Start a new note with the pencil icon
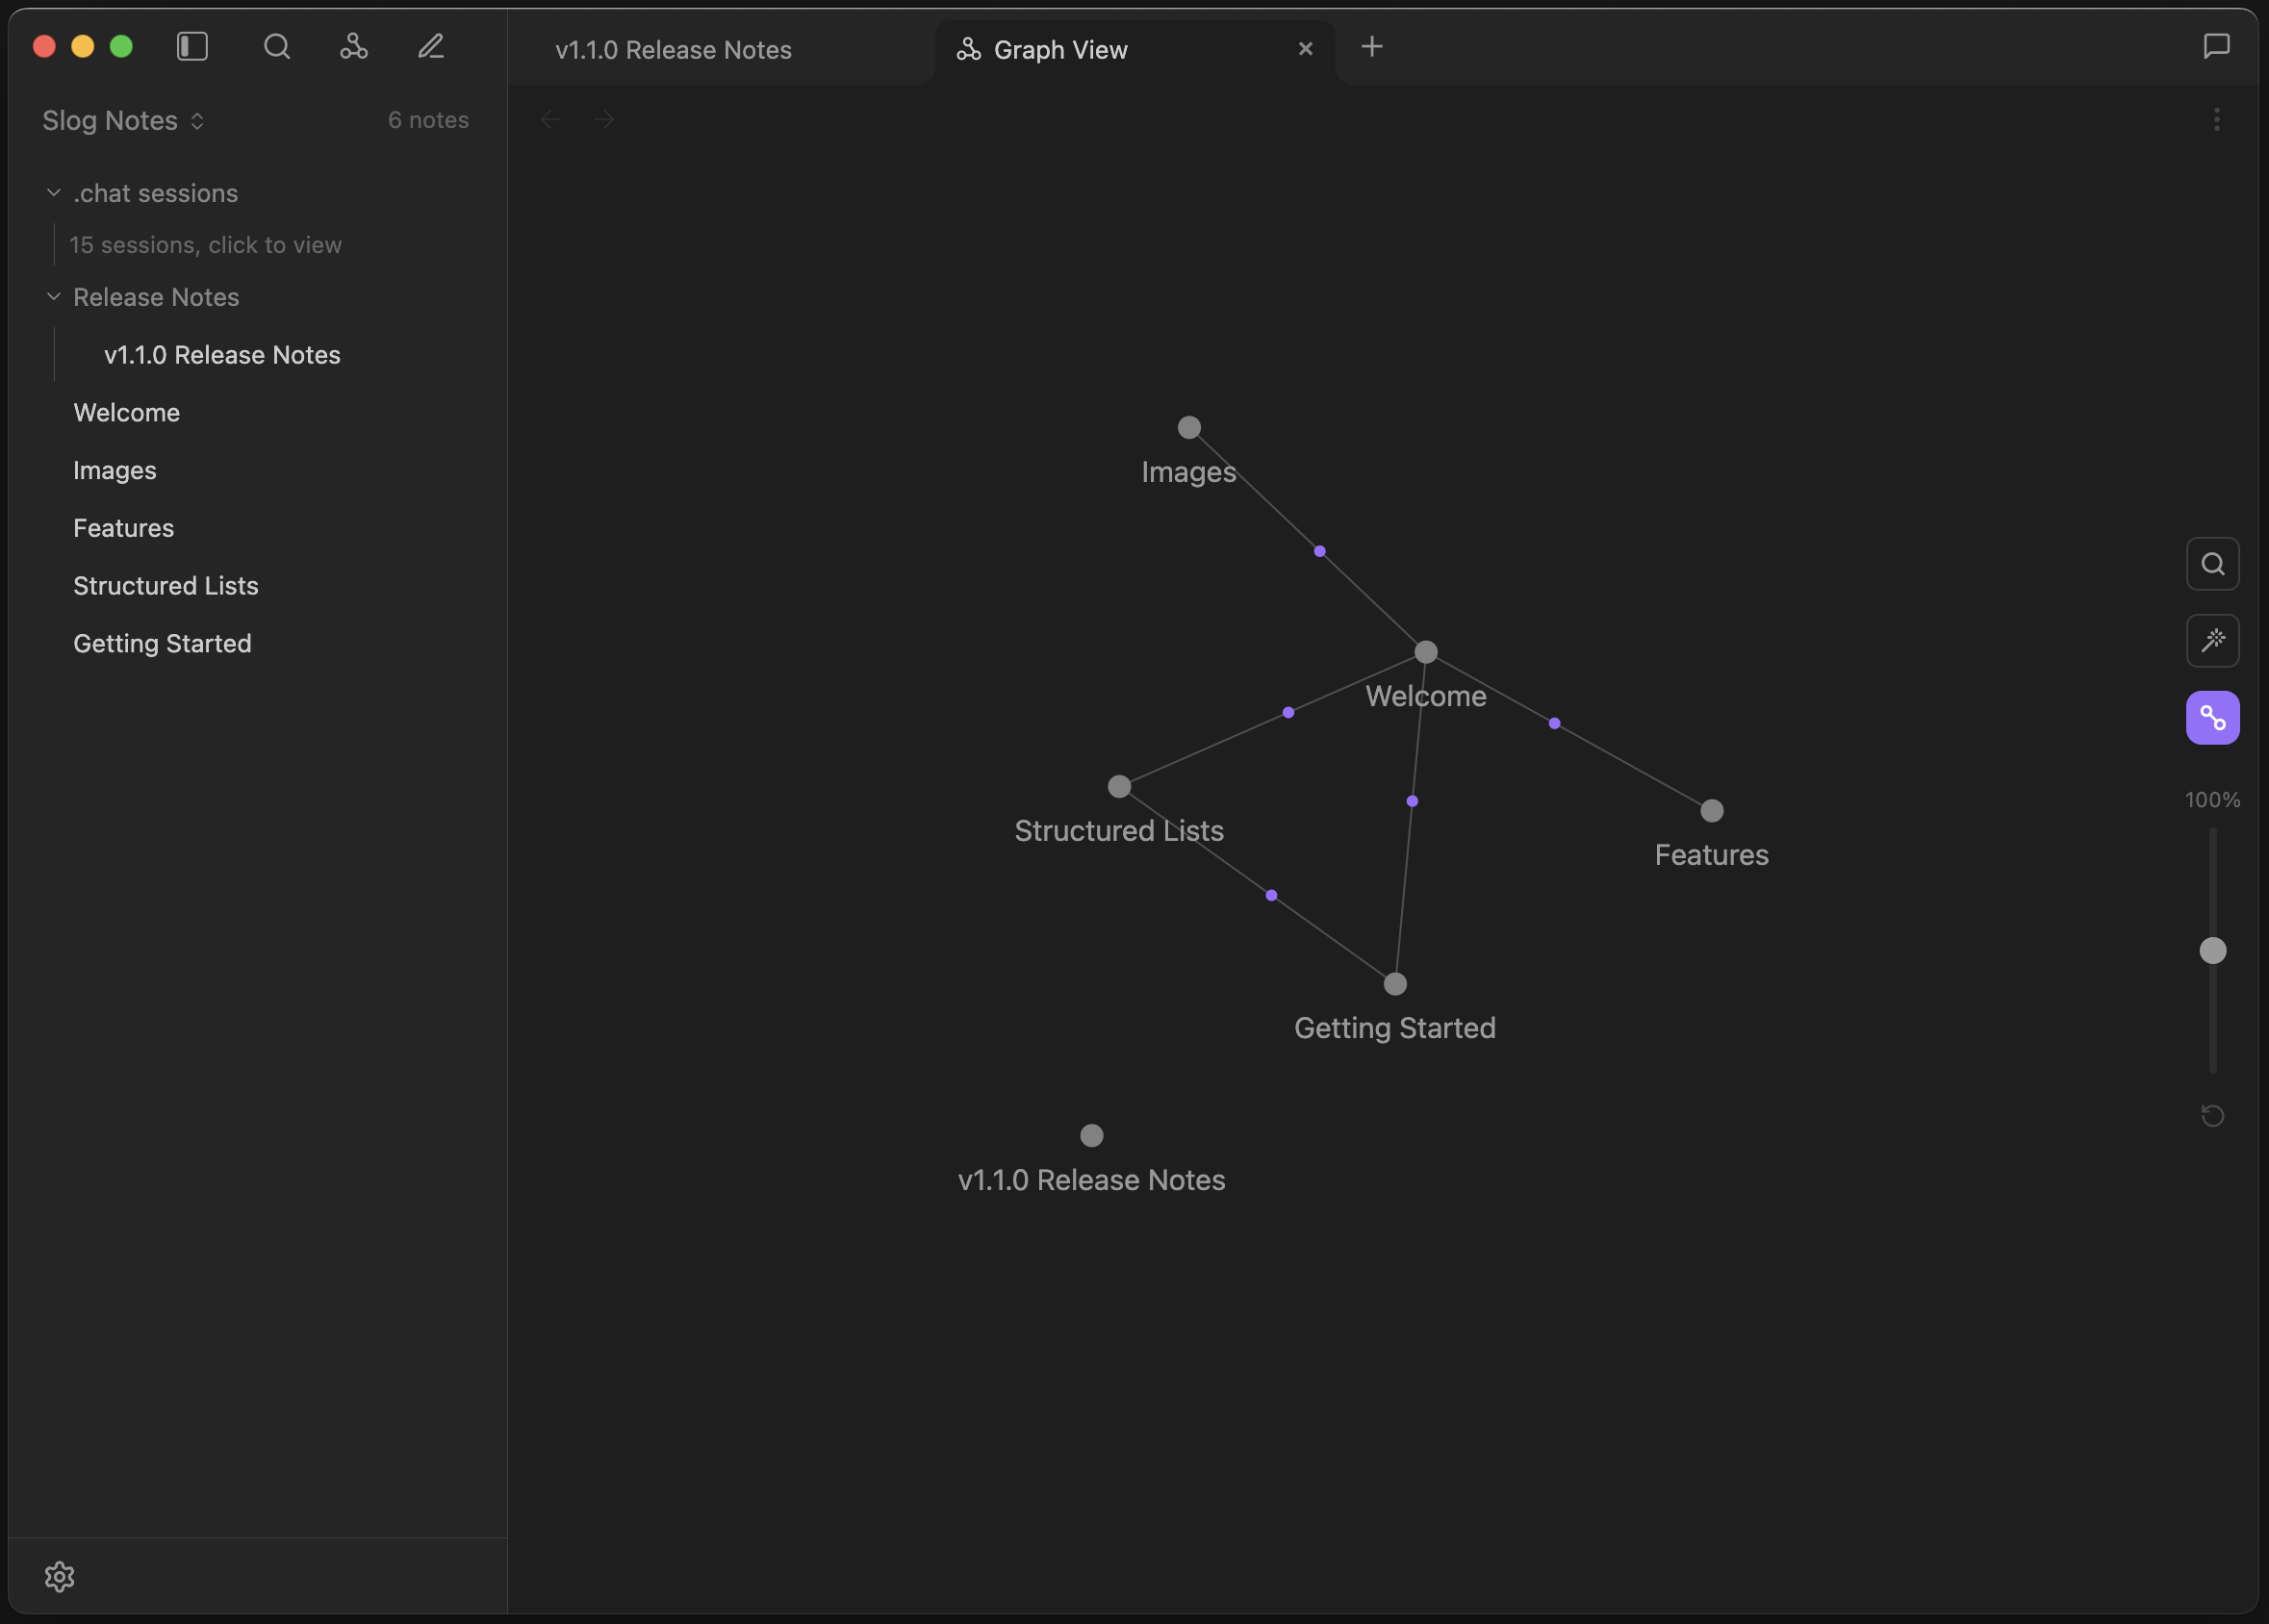 click(431, 46)
